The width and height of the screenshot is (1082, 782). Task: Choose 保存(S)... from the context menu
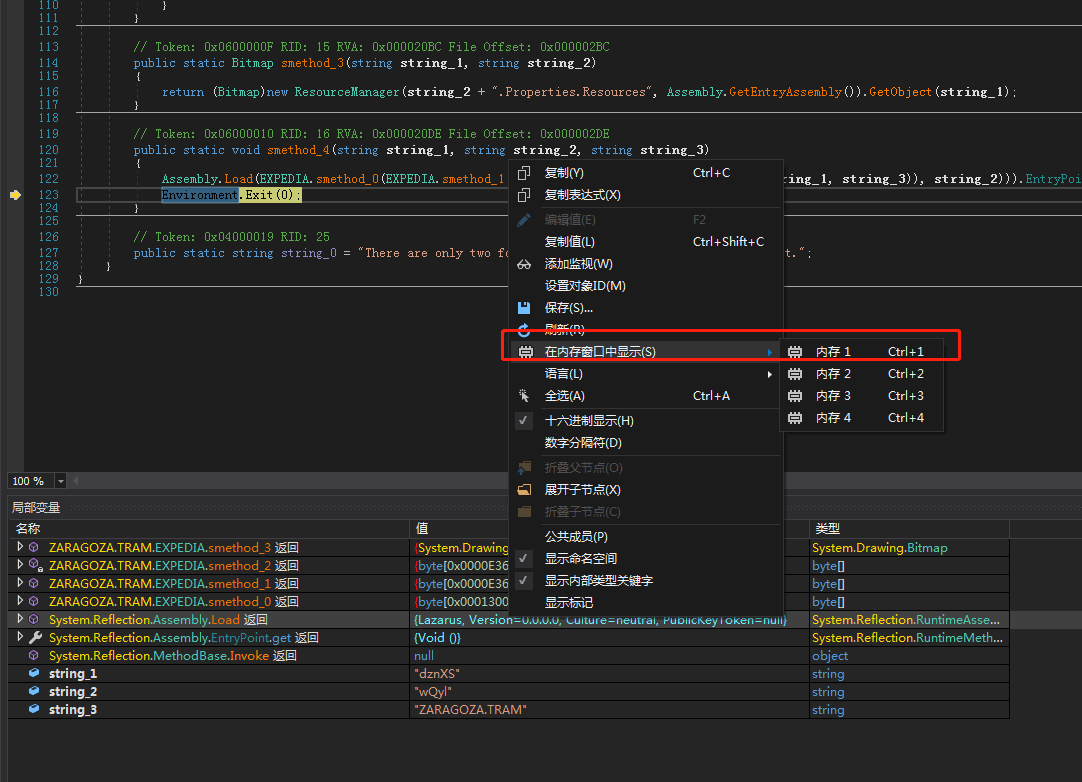[646, 308]
